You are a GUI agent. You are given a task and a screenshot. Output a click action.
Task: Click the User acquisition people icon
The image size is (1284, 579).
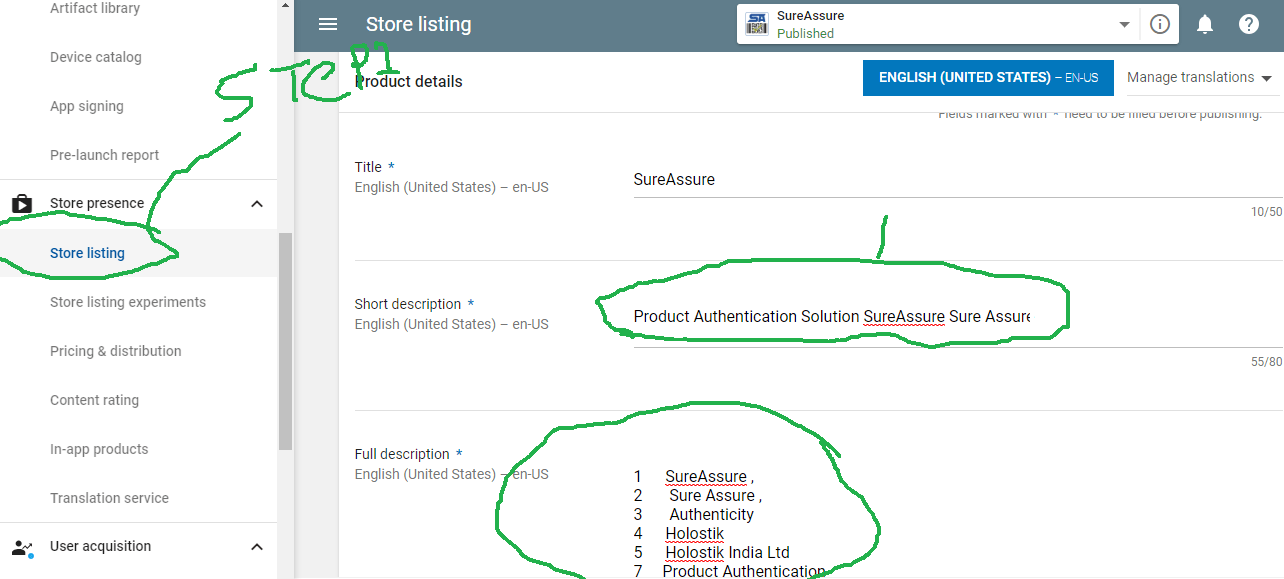pos(22,547)
